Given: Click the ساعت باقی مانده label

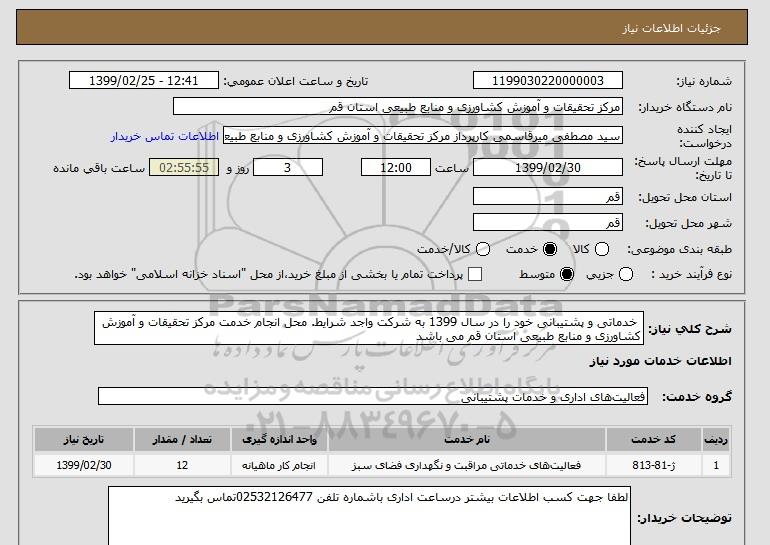Looking at the screenshot, I should 99,168.
